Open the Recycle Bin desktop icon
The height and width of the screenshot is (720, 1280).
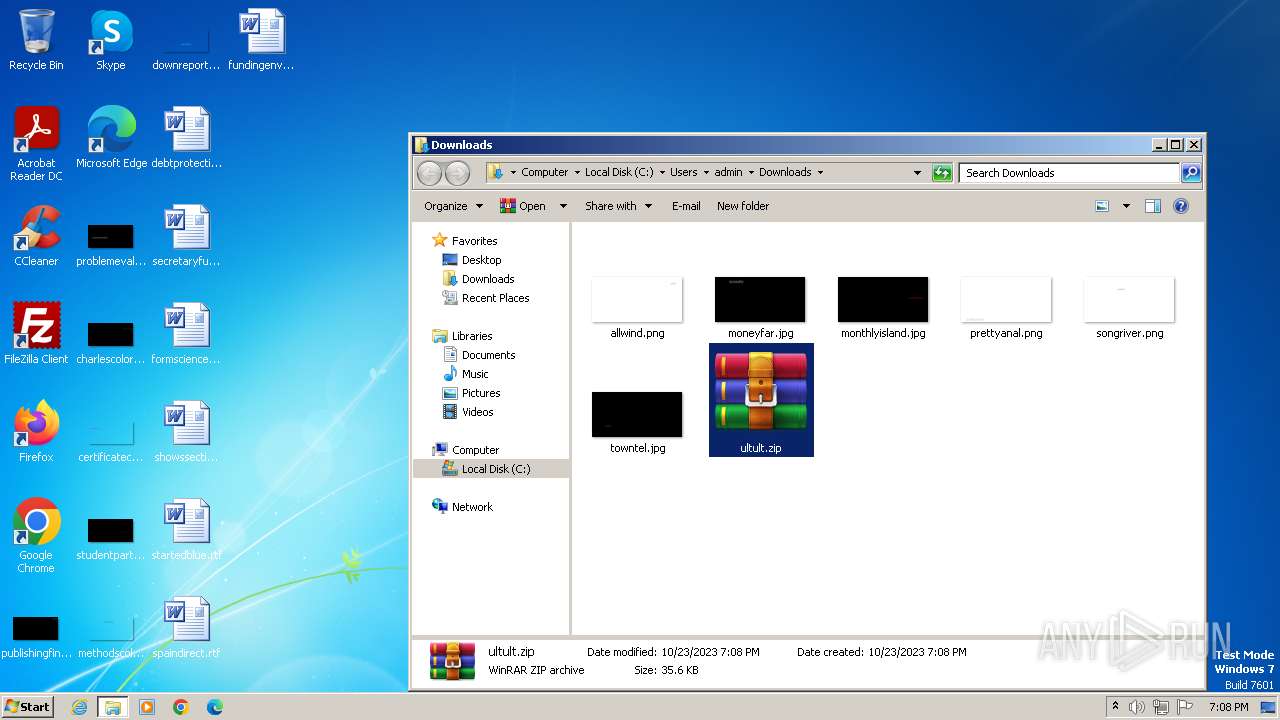(x=36, y=40)
